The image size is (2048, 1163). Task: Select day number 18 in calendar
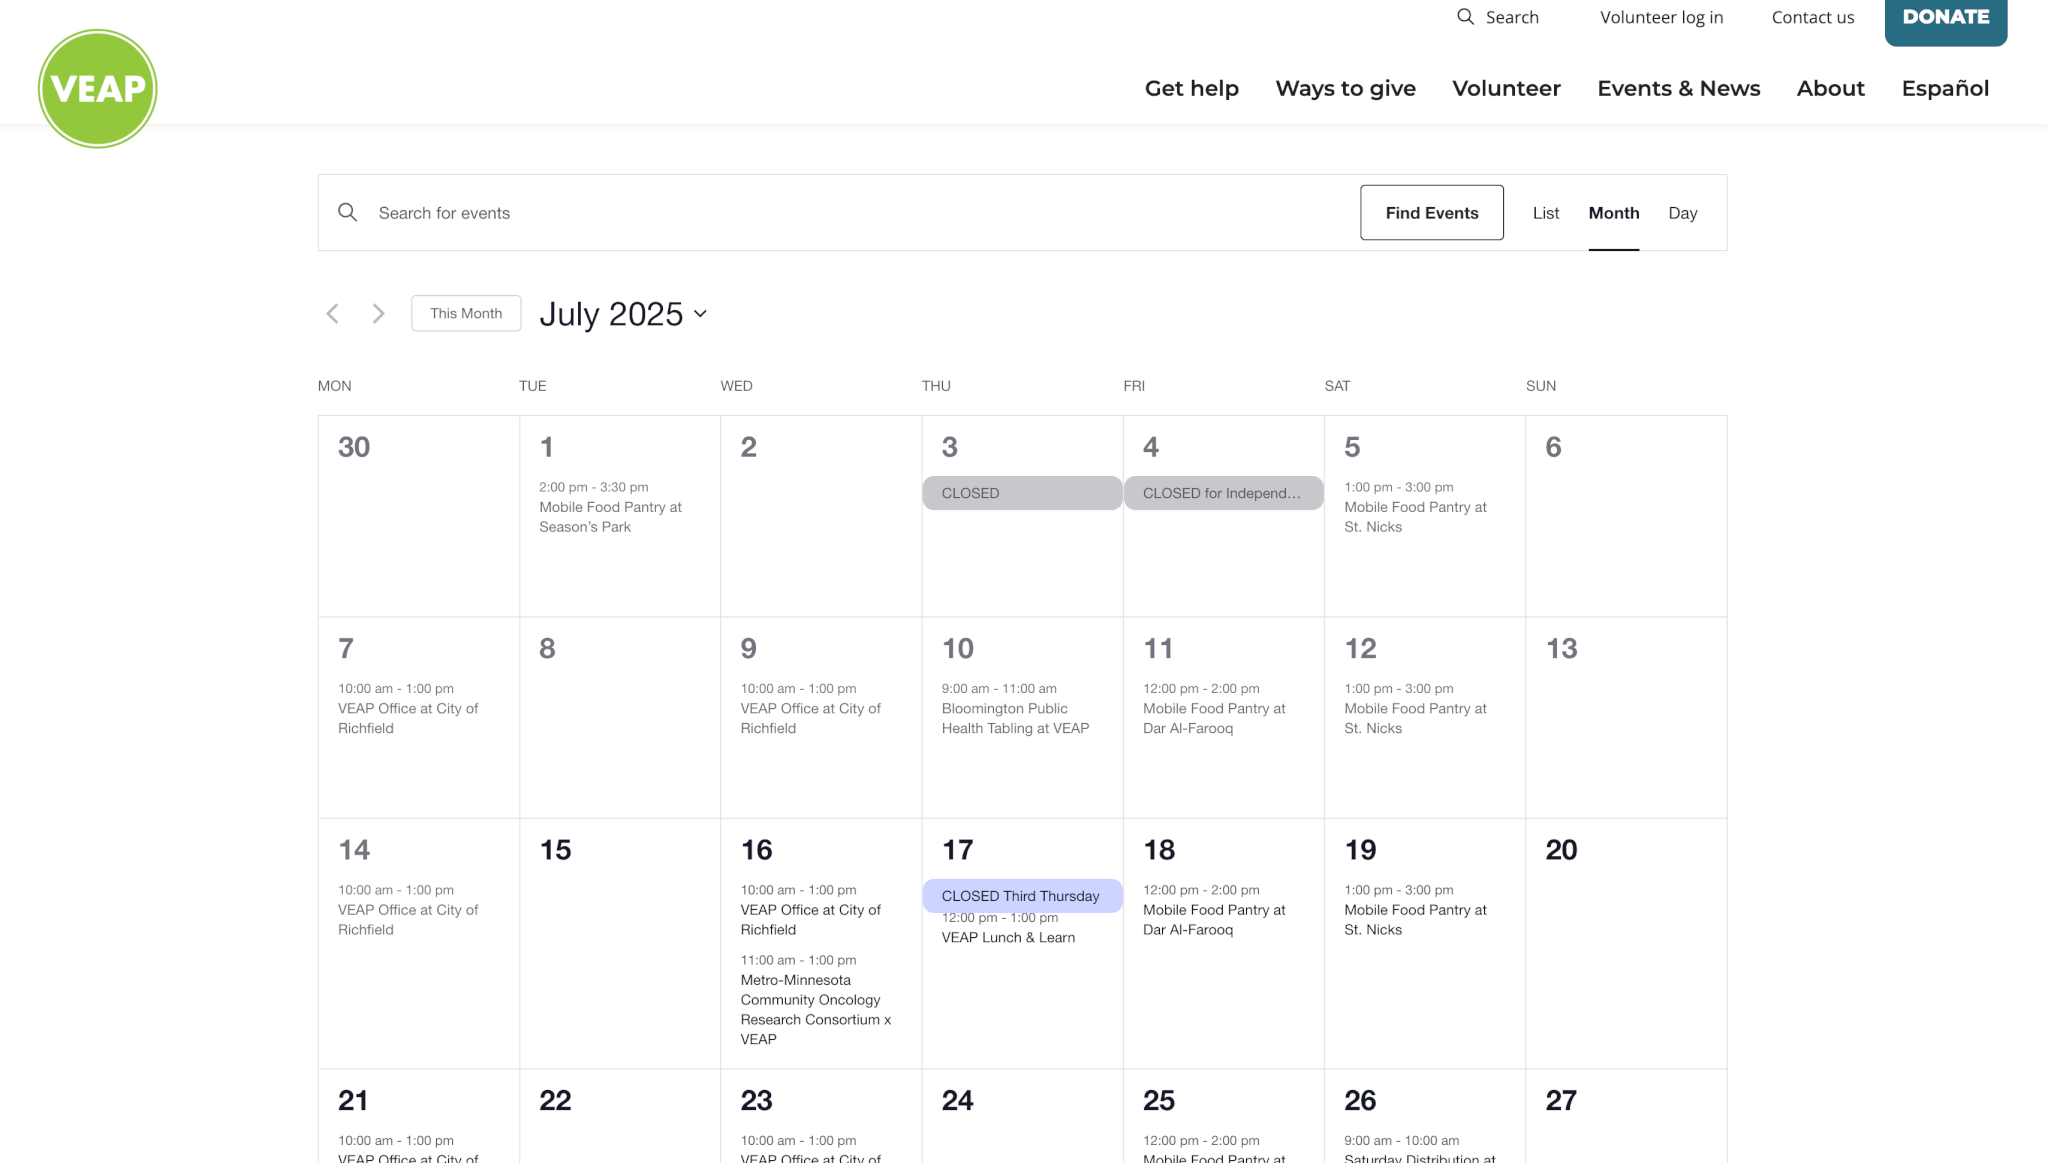[x=1159, y=850]
